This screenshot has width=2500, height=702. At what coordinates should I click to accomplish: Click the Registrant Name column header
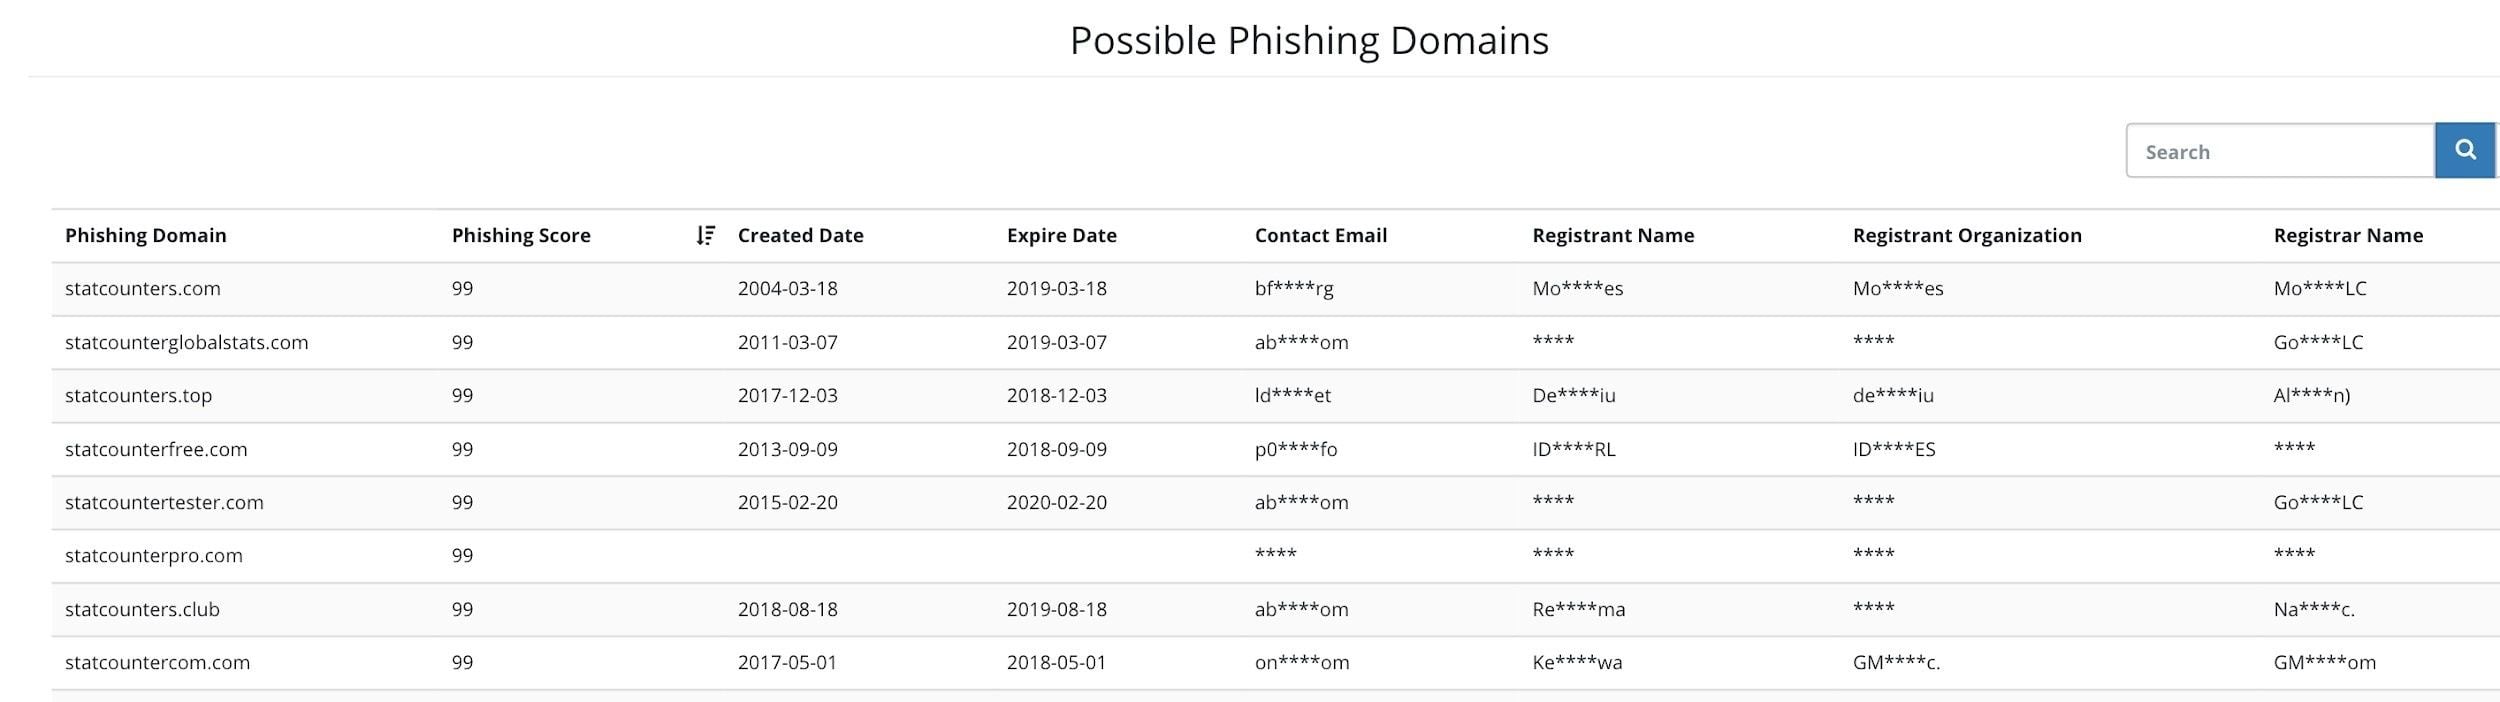point(1612,235)
